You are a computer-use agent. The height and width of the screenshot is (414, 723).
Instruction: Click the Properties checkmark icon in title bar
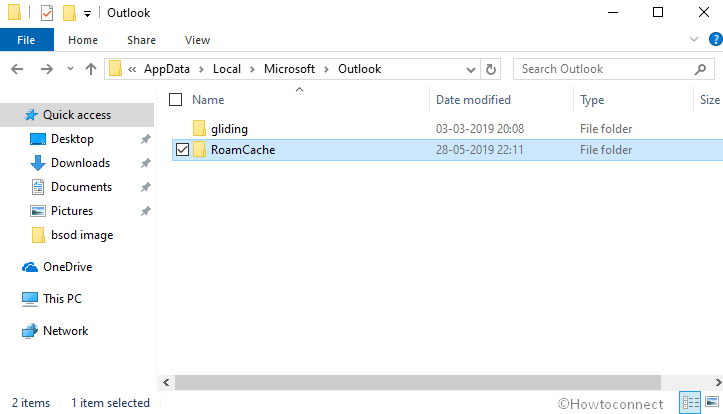pyautogui.click(x=47, y=12)
